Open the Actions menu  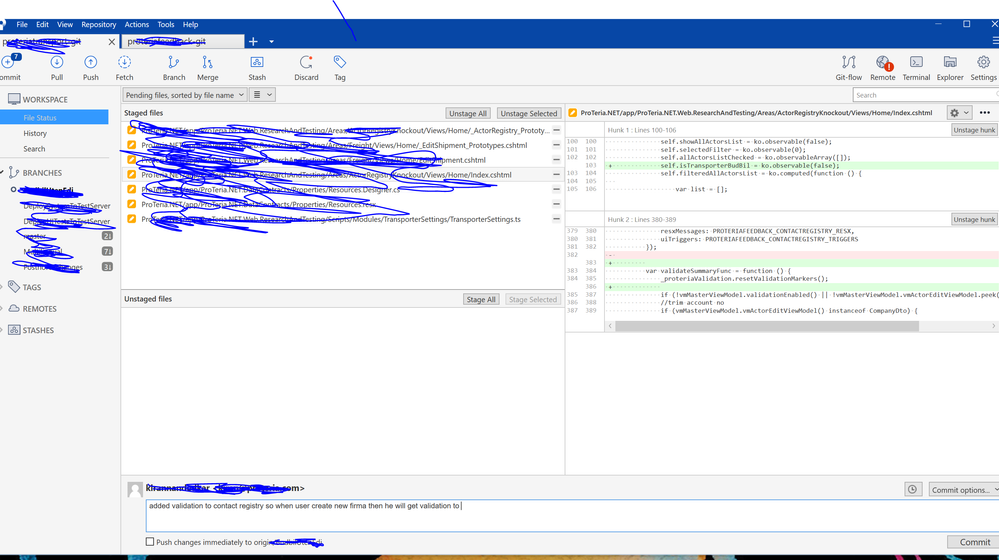pyautogui.click(x=136, y=24)
